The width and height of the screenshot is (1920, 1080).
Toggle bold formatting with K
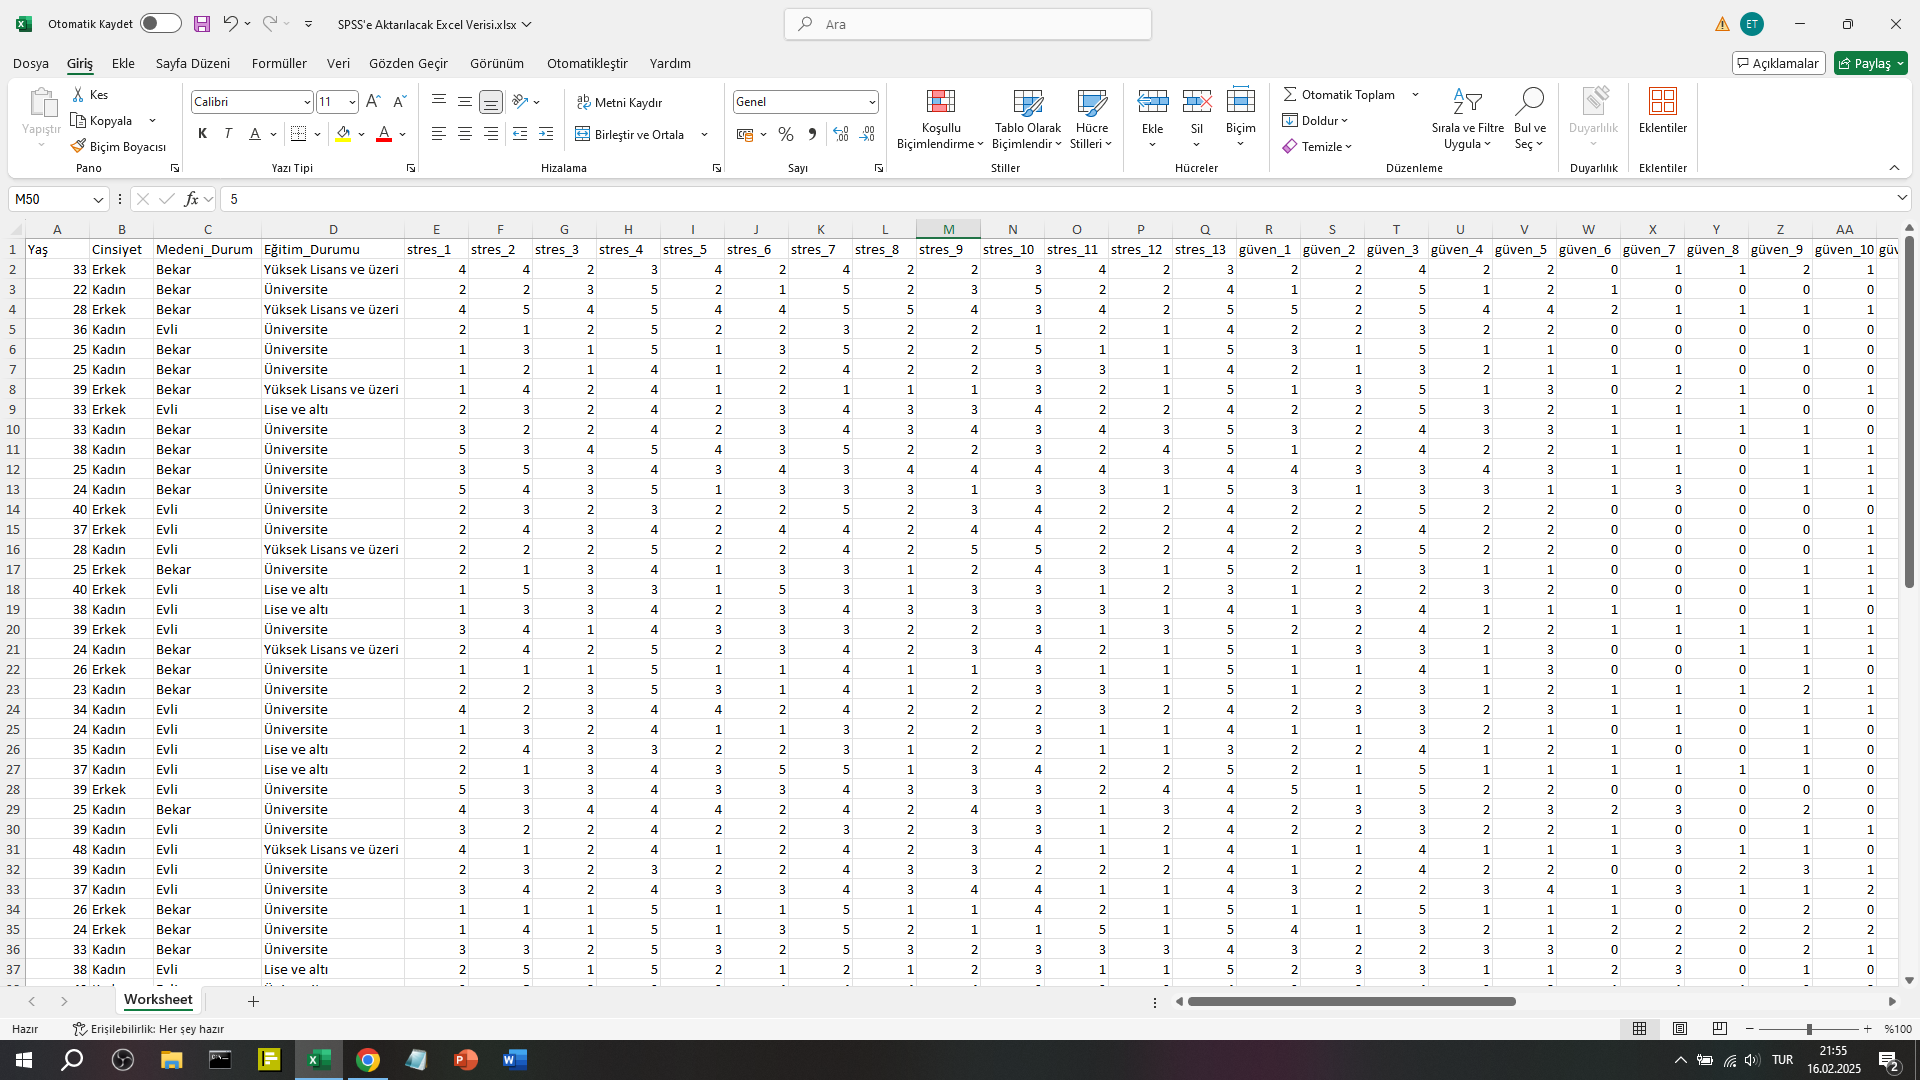coord(202,133)
